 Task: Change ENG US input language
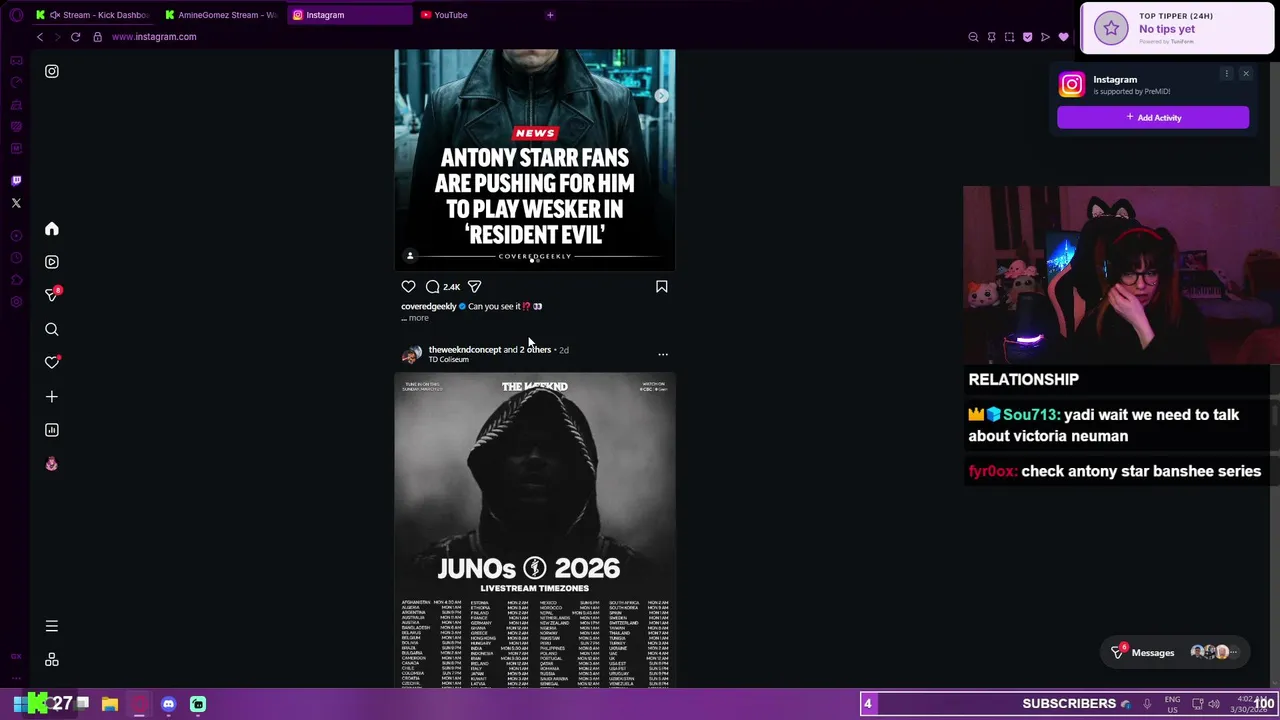pos(1172,704)
